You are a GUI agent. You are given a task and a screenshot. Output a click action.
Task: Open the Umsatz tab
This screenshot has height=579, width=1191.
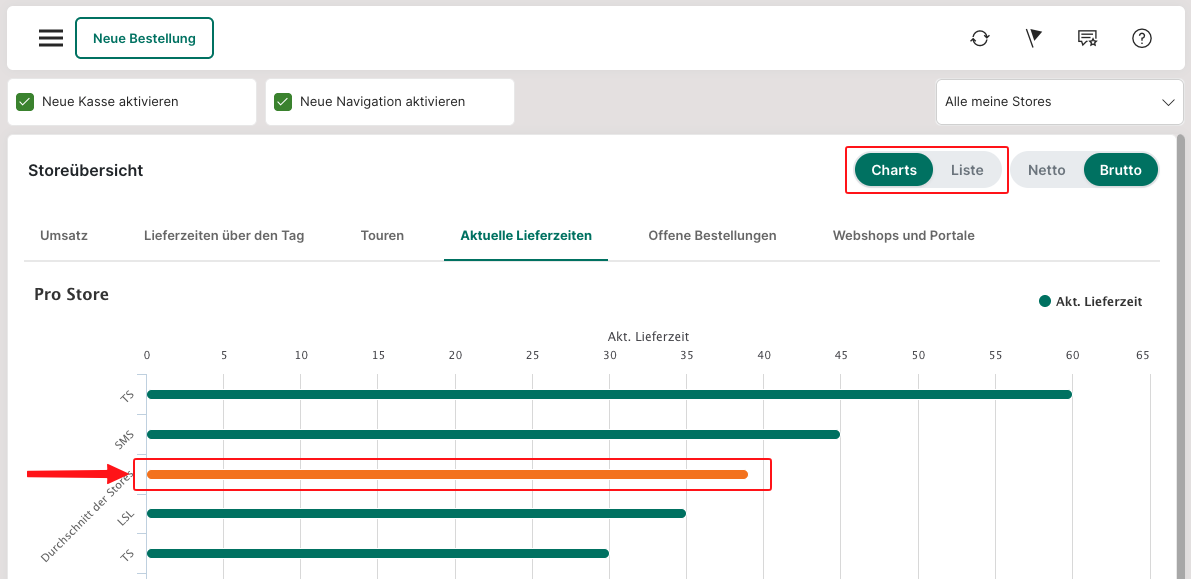[64, 236]
